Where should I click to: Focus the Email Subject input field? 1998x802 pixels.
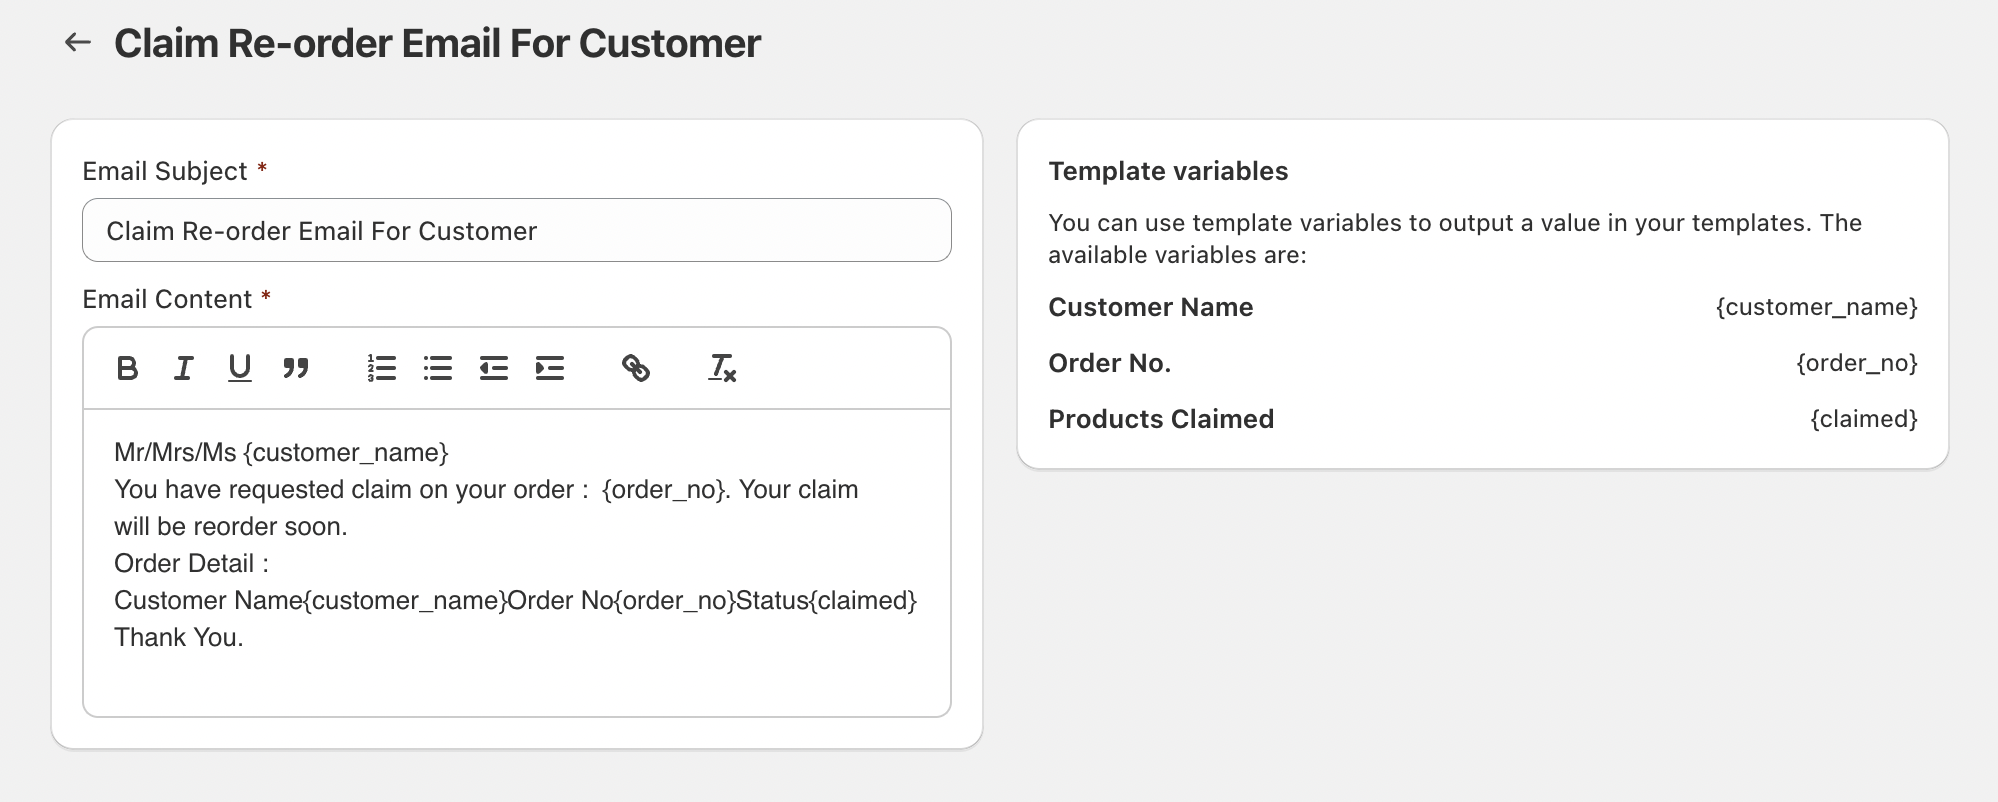click(x=516, y=231)
